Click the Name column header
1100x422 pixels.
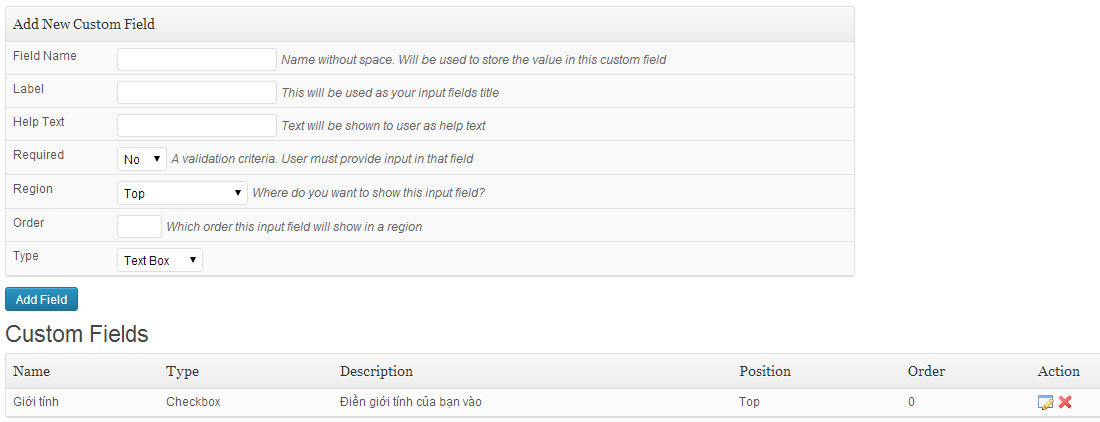[x=32, y=371]
